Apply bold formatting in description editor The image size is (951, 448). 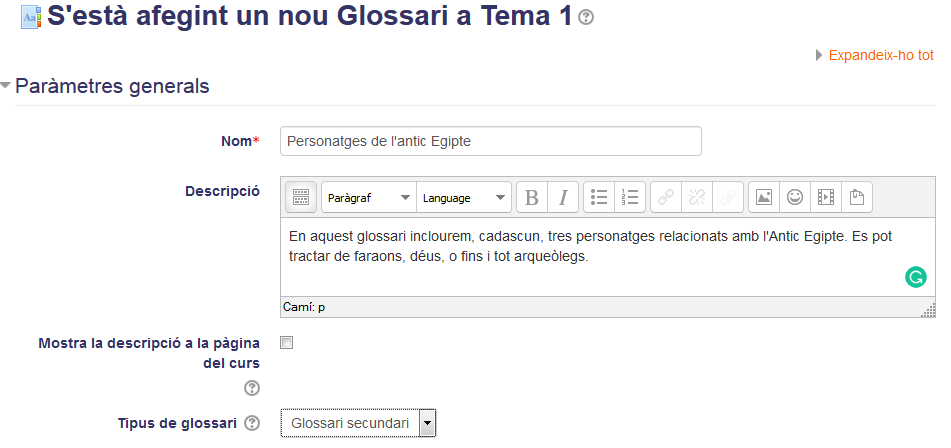pos(532,197)
